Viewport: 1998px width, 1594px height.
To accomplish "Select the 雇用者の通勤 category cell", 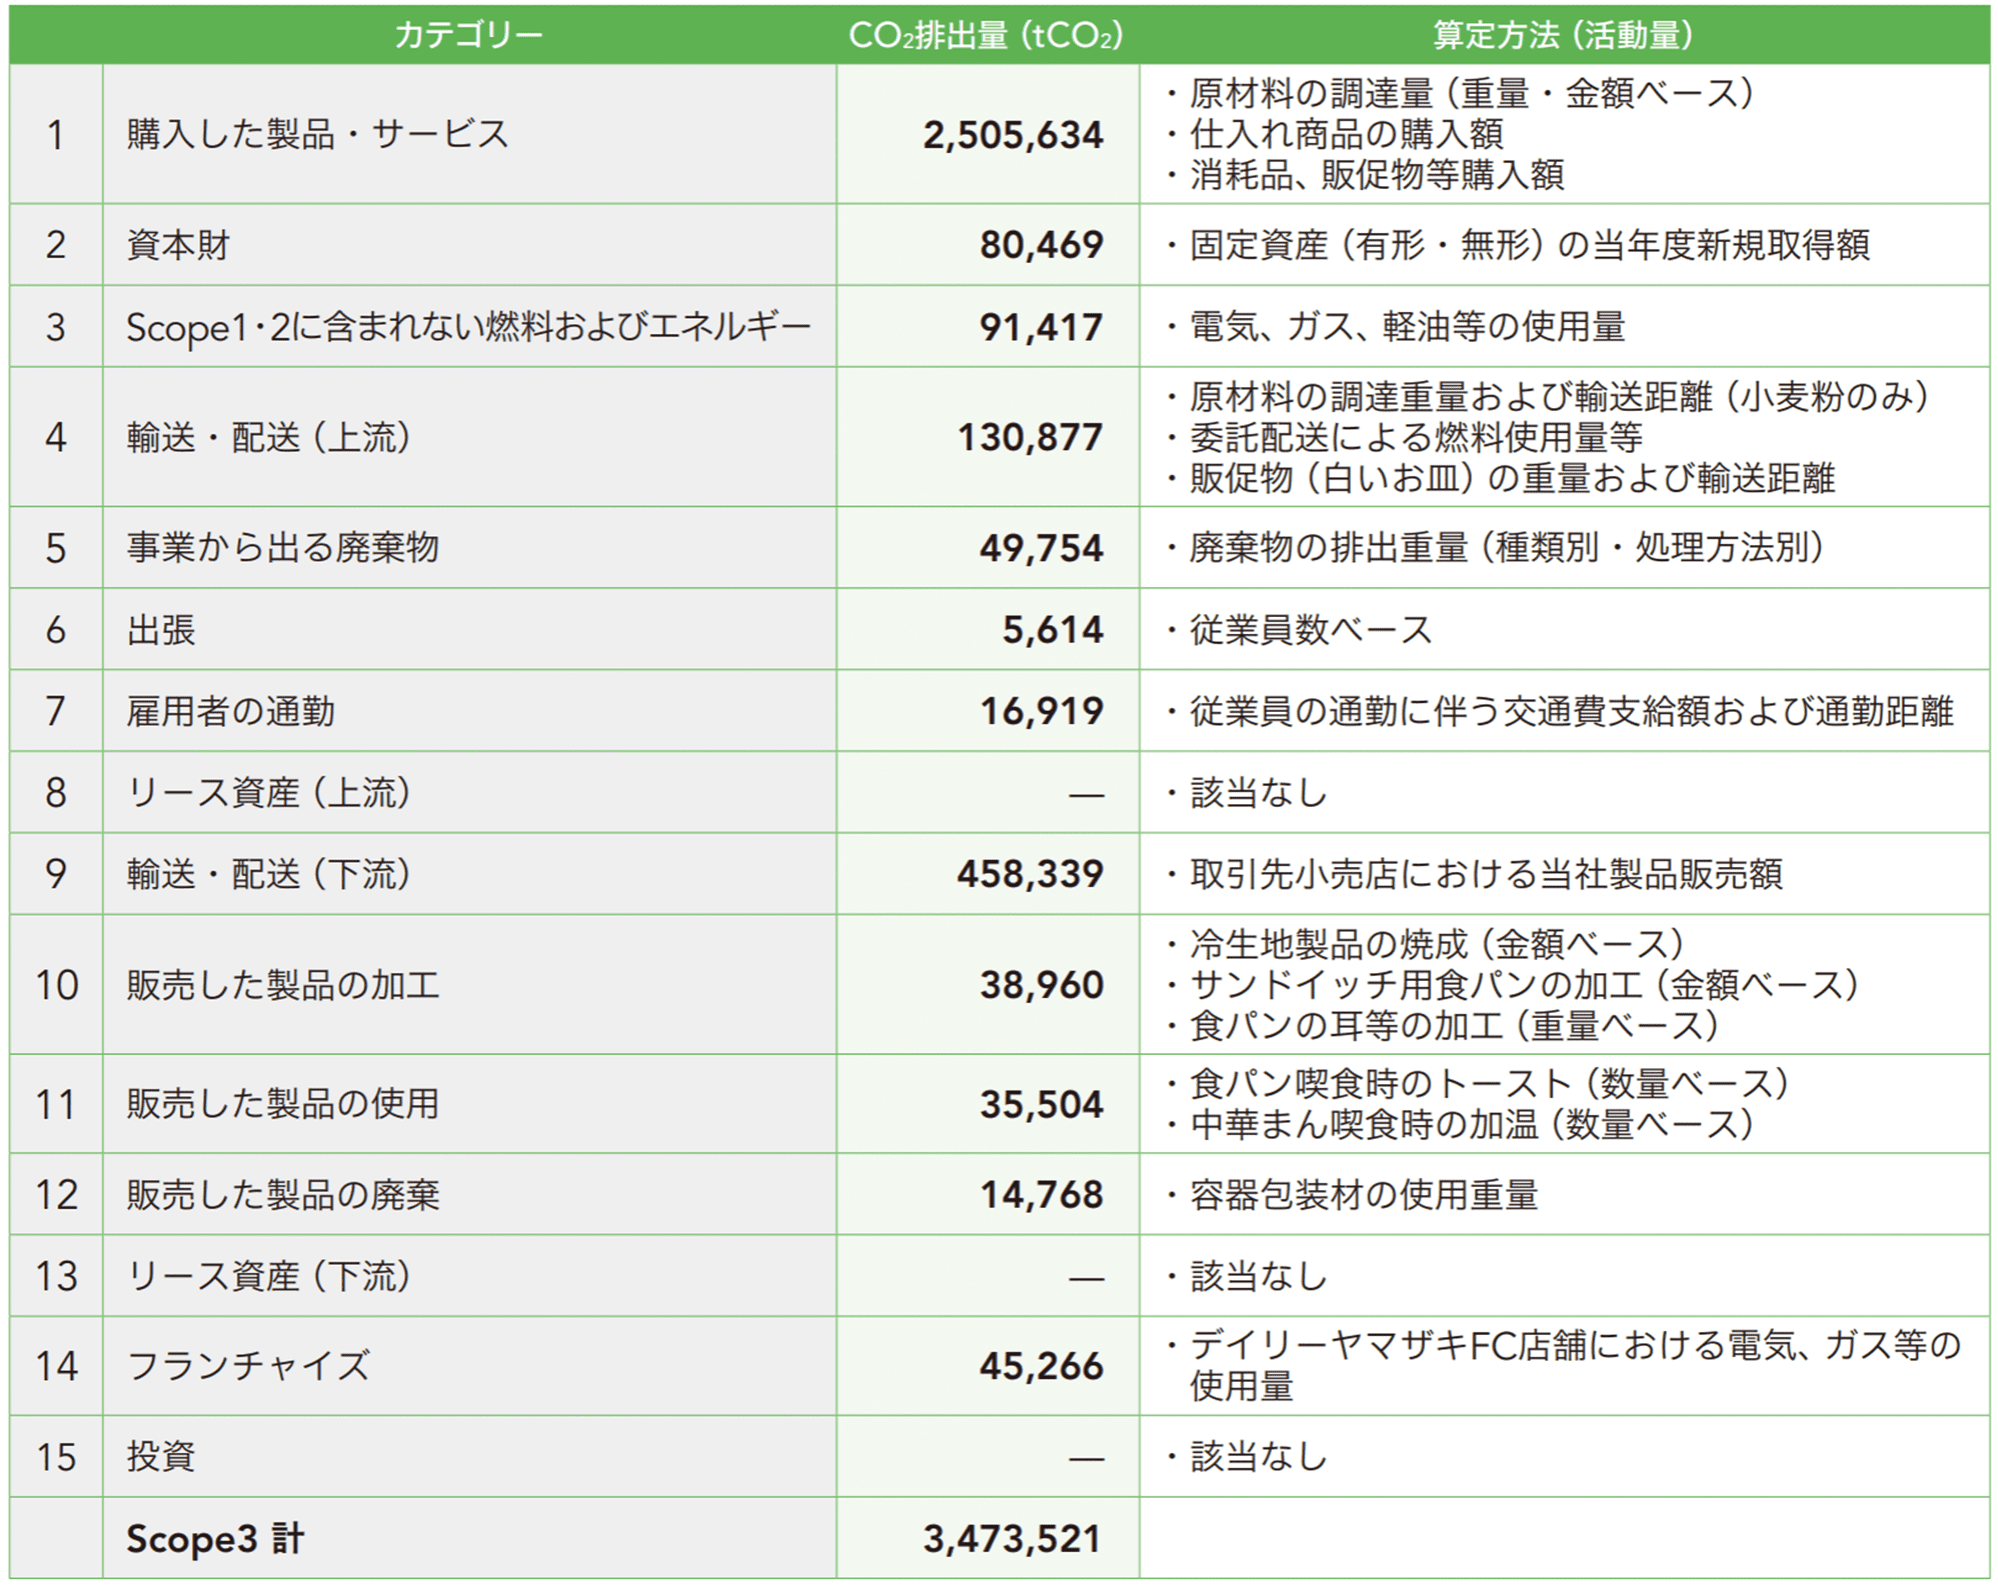I will pyautogui.click(x=231, y=711).
